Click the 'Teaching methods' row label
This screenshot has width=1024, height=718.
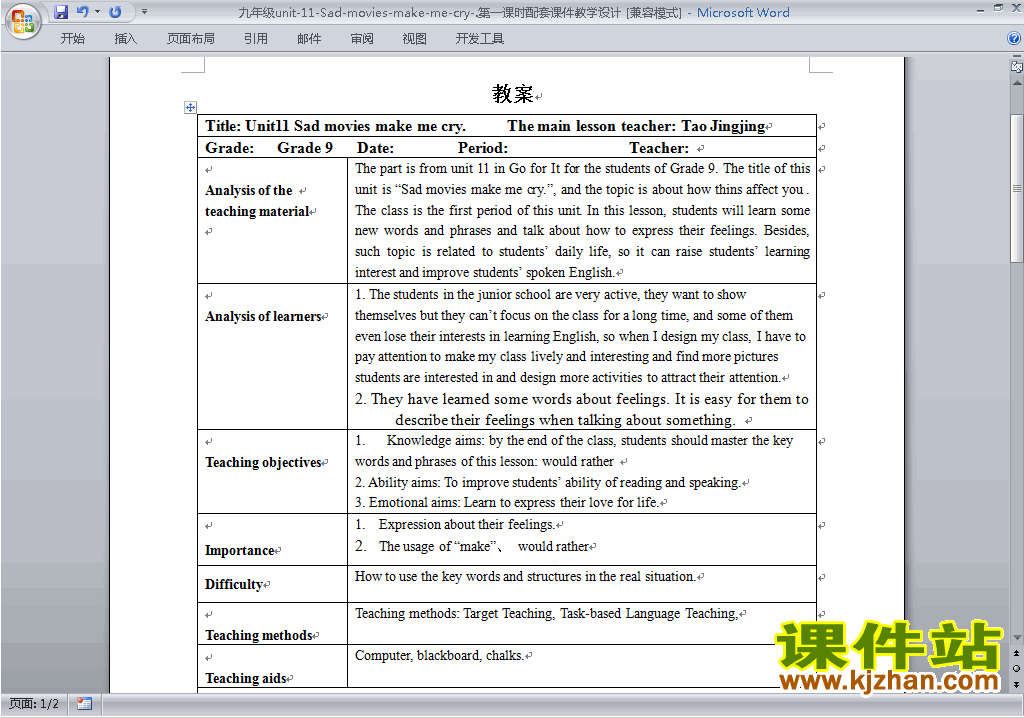tap(259, 635)
